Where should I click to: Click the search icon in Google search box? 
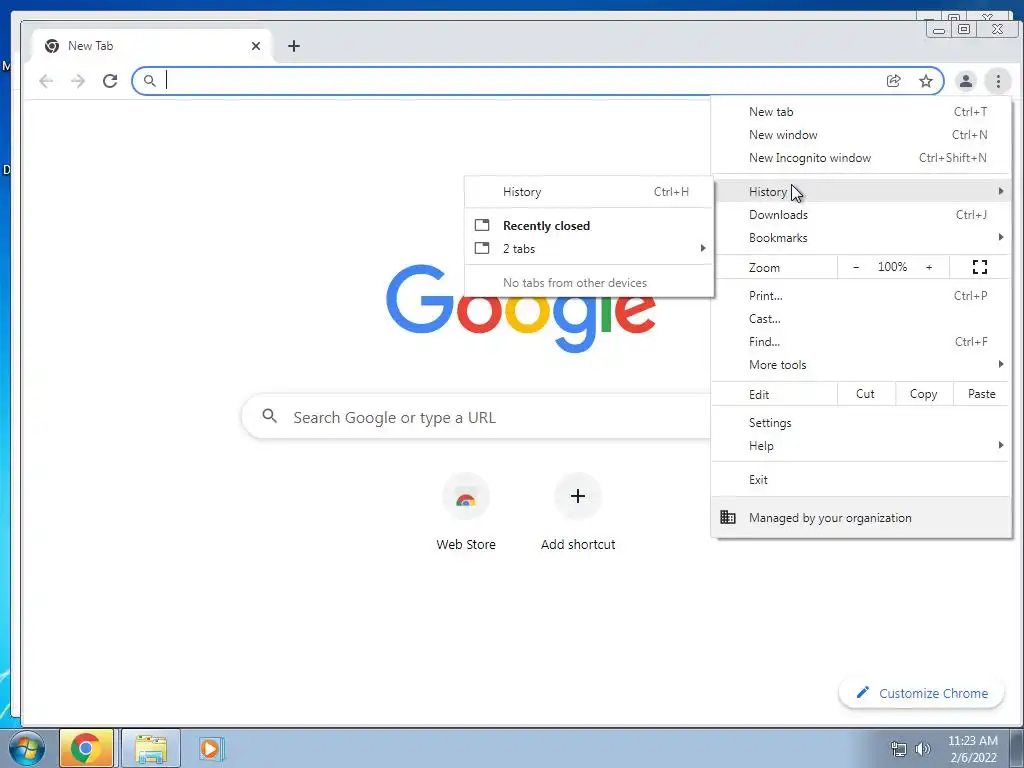269,415
